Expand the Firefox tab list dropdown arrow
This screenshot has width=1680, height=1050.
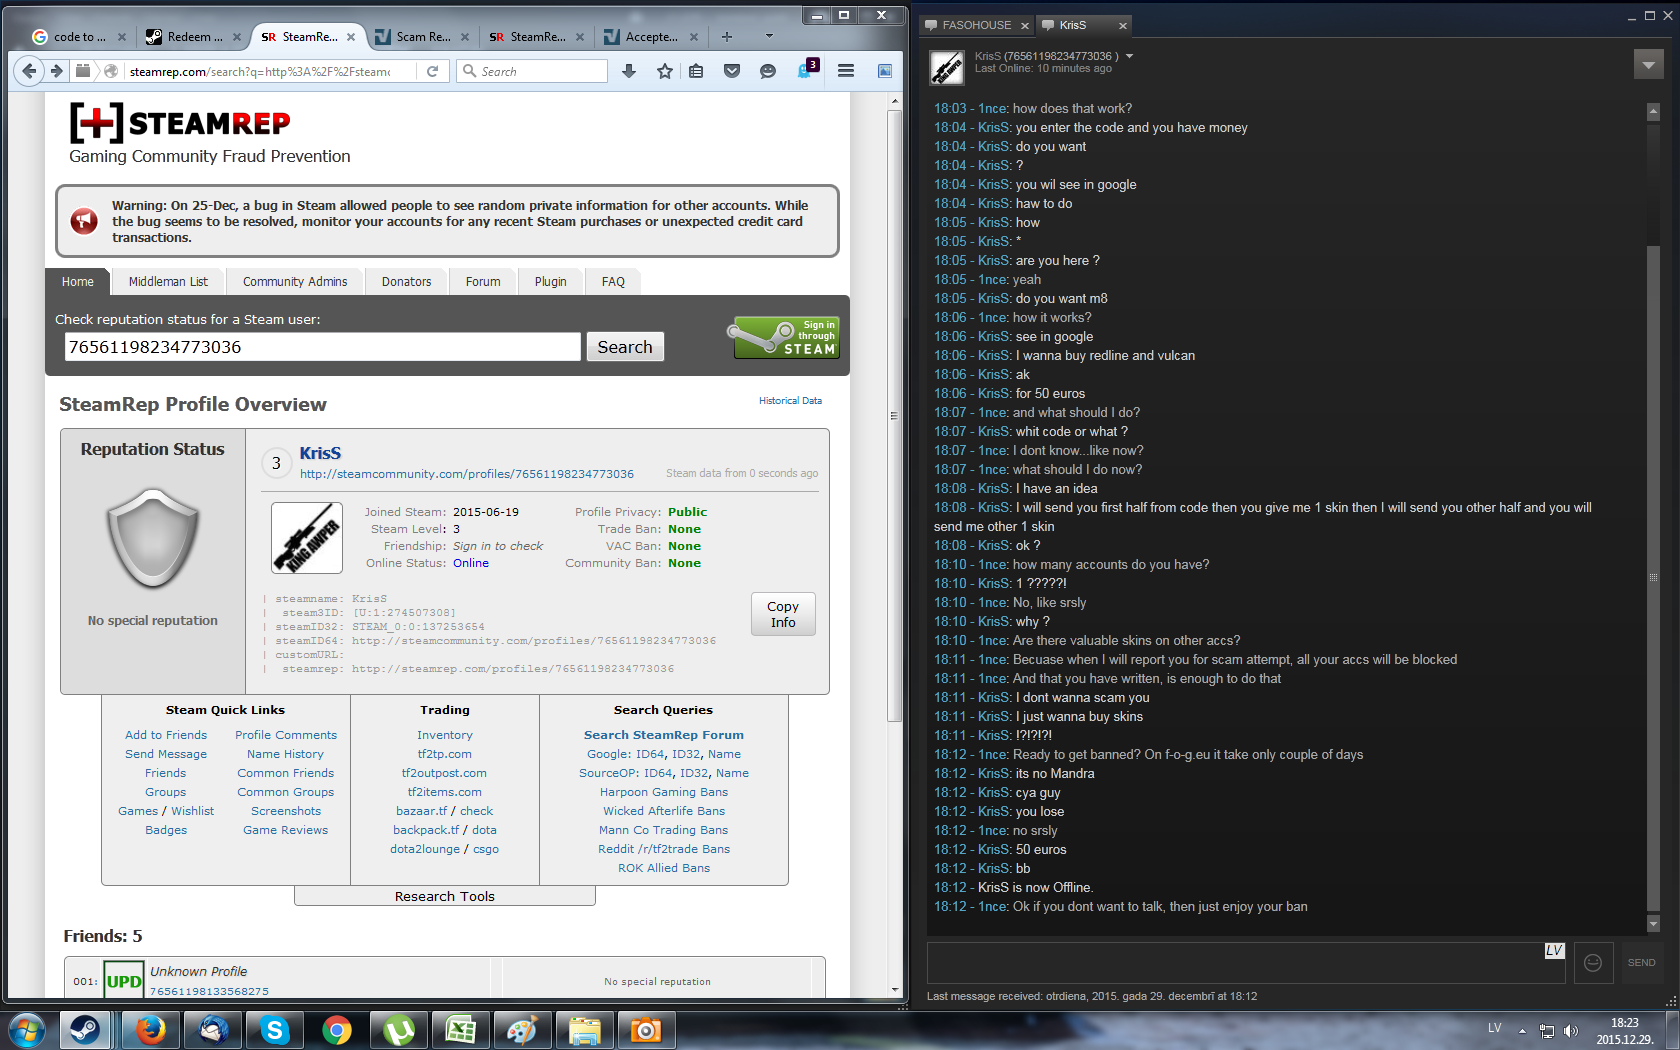click(x=769, y=36)
